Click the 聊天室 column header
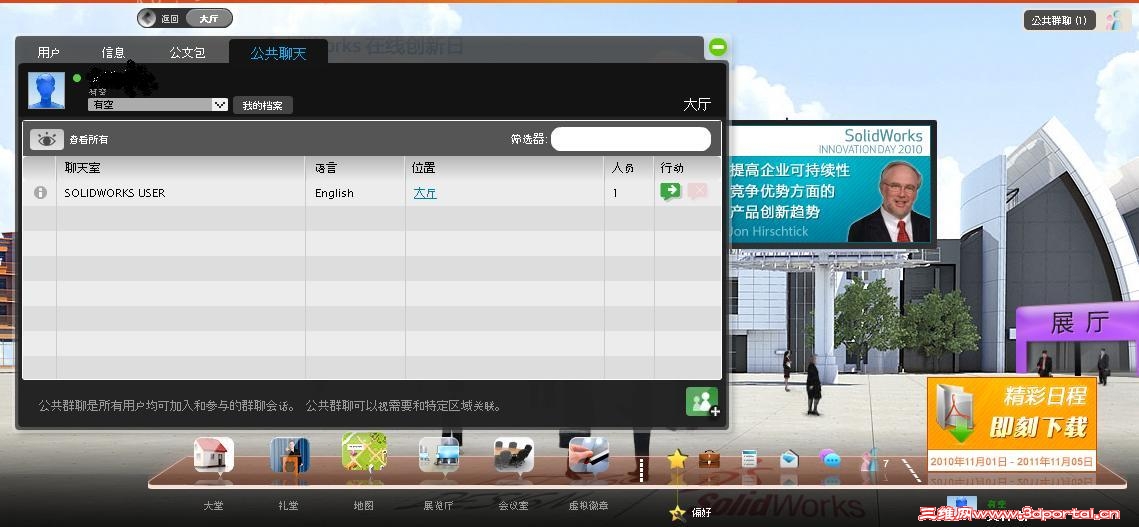Screen dimensions: 1139x527 (82, 168)
